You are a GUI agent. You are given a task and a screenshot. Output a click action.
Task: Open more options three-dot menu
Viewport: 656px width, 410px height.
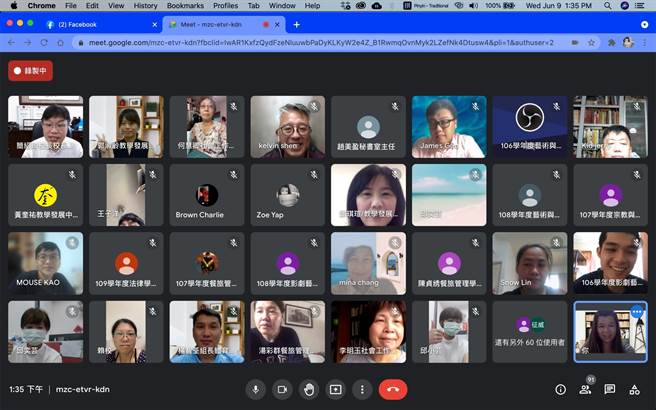[362, 389]
